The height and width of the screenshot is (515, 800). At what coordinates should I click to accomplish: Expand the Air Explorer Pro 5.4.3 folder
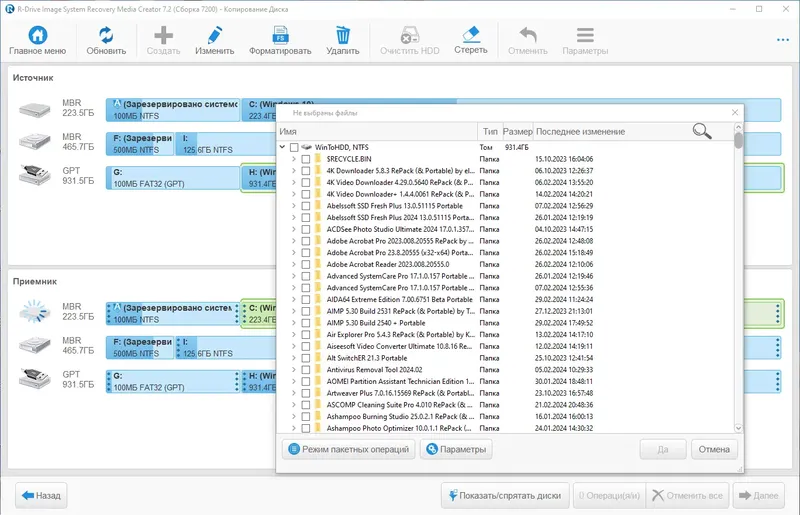pos(294,334)
